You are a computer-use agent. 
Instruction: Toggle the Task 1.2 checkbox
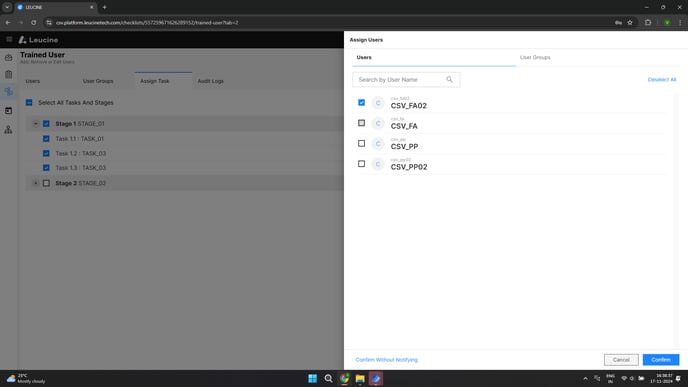(x=46, y=153)
